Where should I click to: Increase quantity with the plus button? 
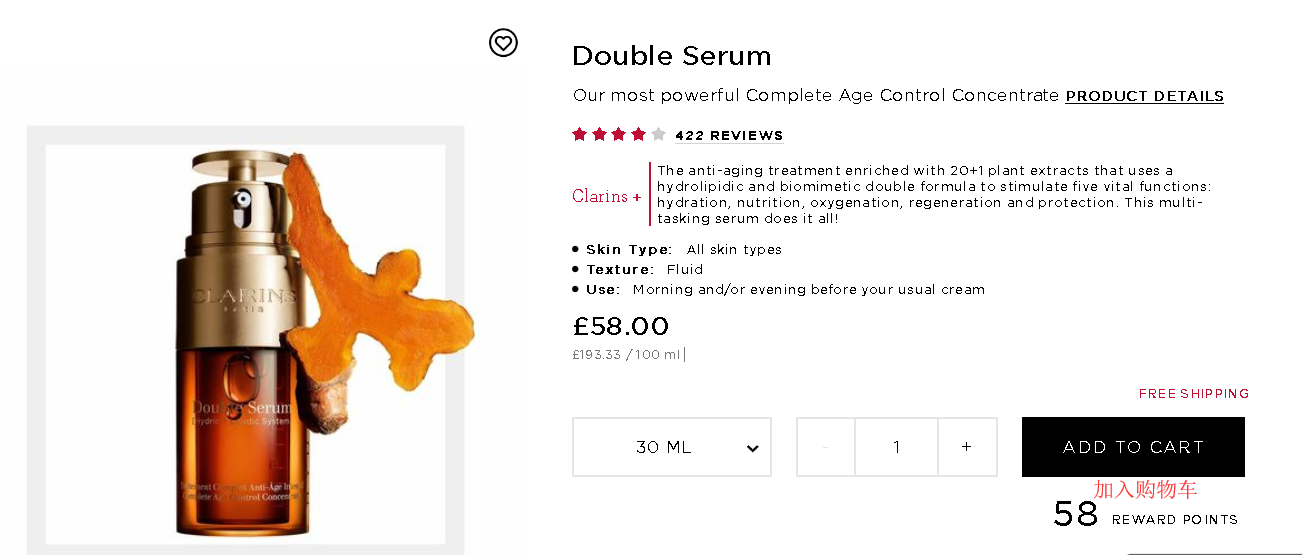tap(966, 447)
